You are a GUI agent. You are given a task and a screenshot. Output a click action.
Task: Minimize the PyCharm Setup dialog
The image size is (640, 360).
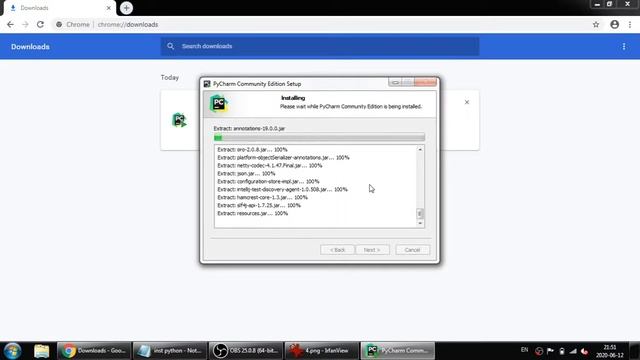click(395, 82)
